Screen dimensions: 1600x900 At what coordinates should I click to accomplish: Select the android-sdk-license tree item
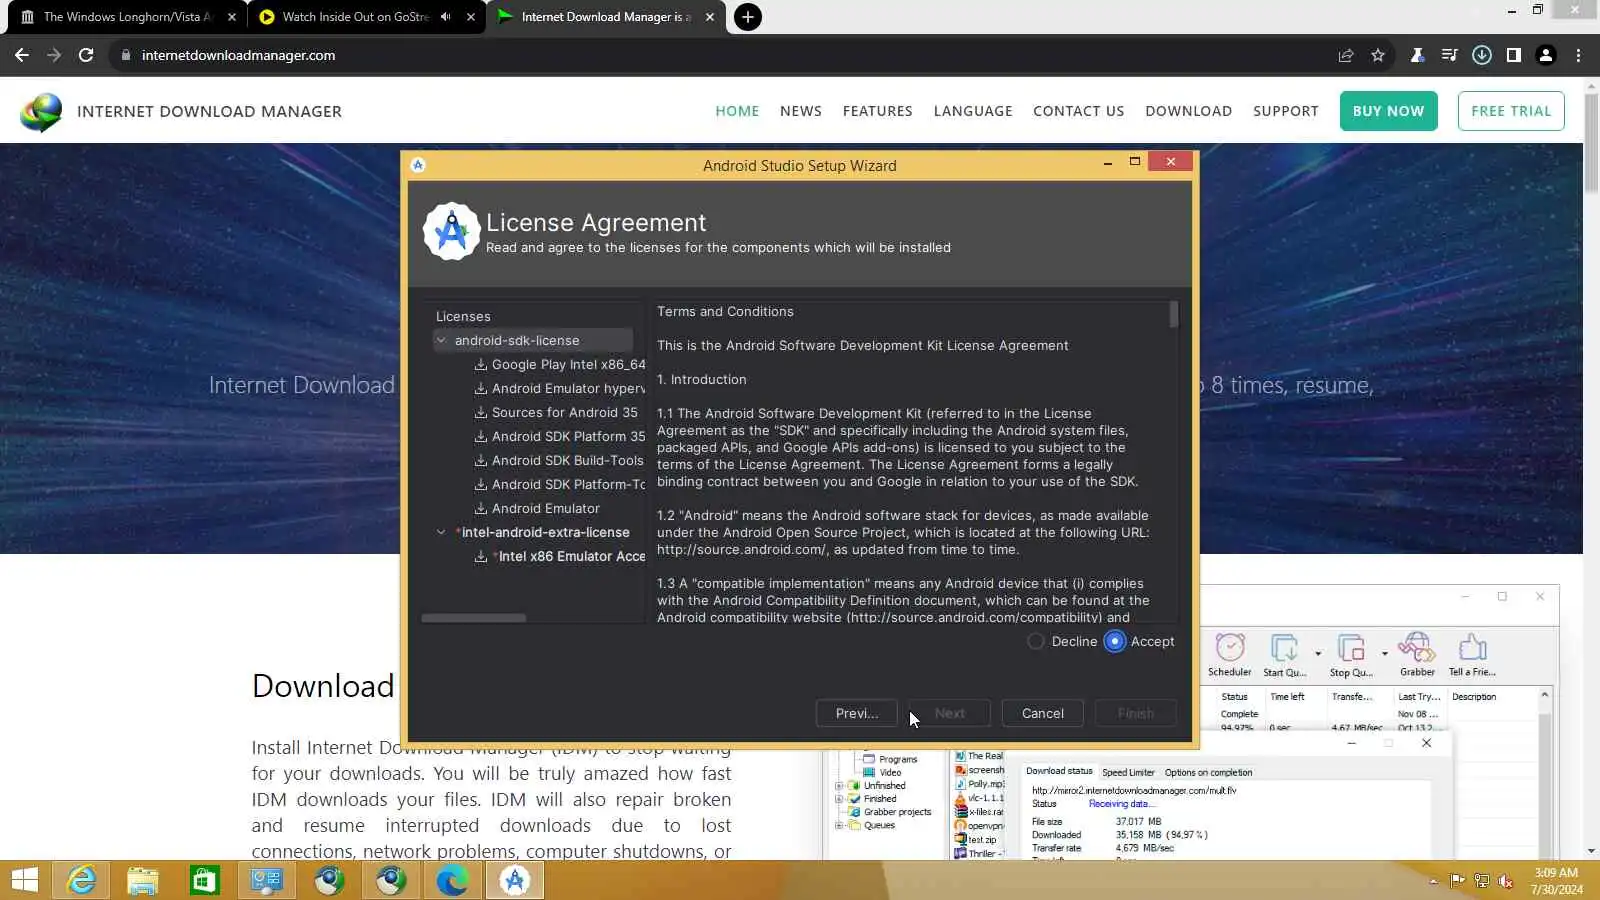point(517,341)
